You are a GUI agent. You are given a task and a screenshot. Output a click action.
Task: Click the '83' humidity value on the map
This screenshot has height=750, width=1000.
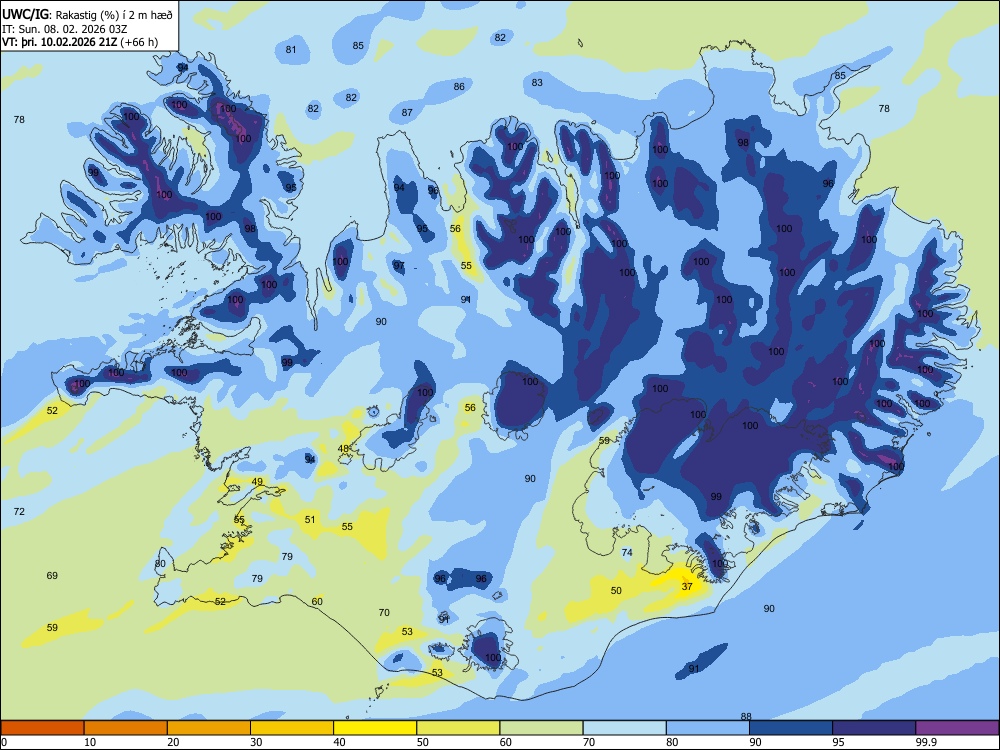pos(537,82)
